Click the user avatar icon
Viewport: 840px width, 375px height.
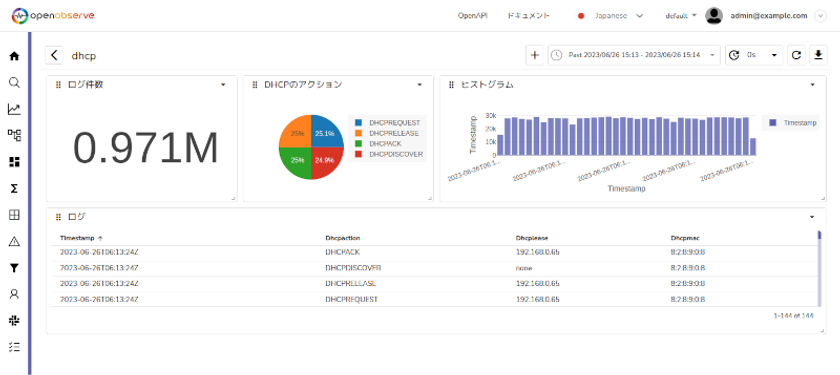coord(714,16)
